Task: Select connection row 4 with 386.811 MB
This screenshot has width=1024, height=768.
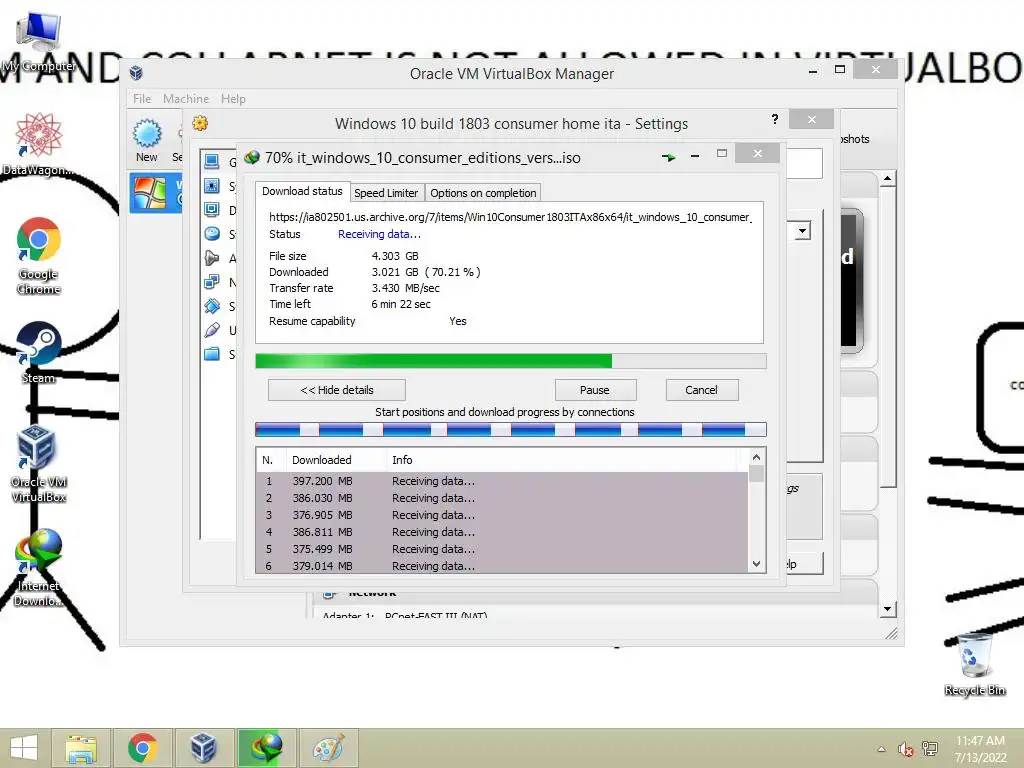Action: (x=502, y=532)
